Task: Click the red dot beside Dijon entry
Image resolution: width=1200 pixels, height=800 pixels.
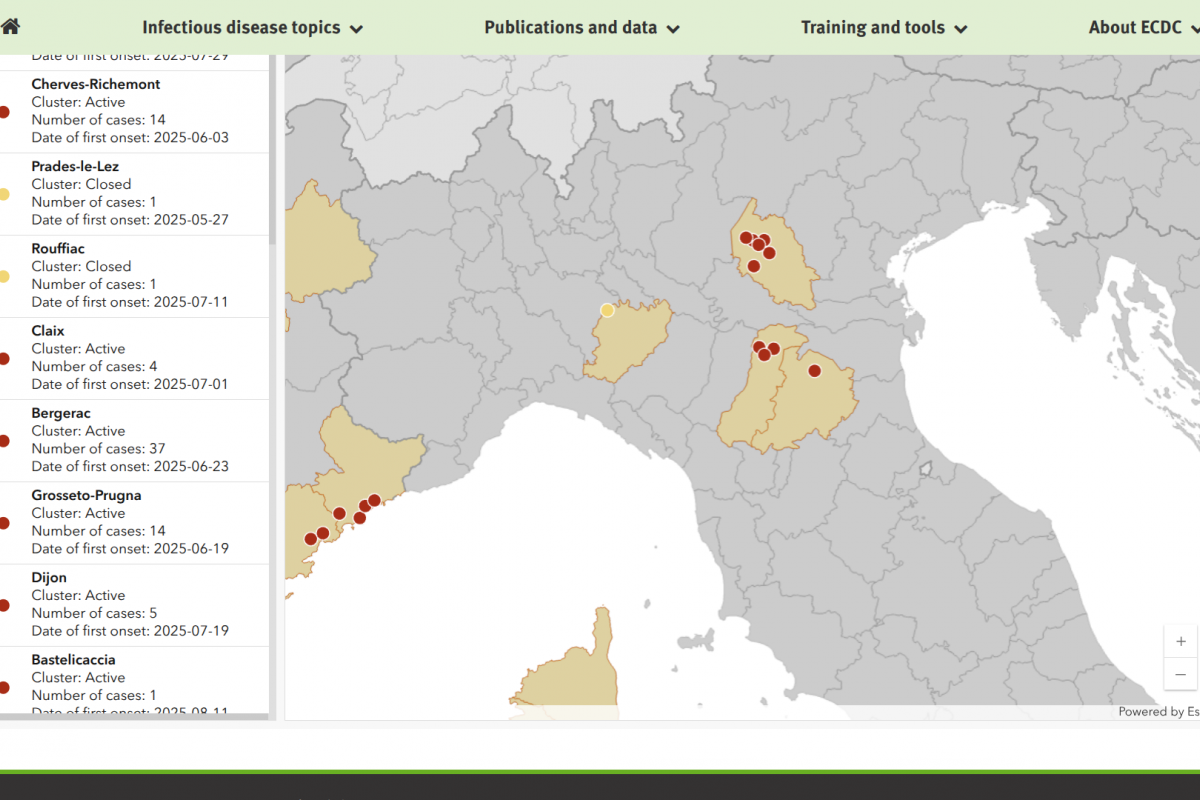Action: (4, 605)
